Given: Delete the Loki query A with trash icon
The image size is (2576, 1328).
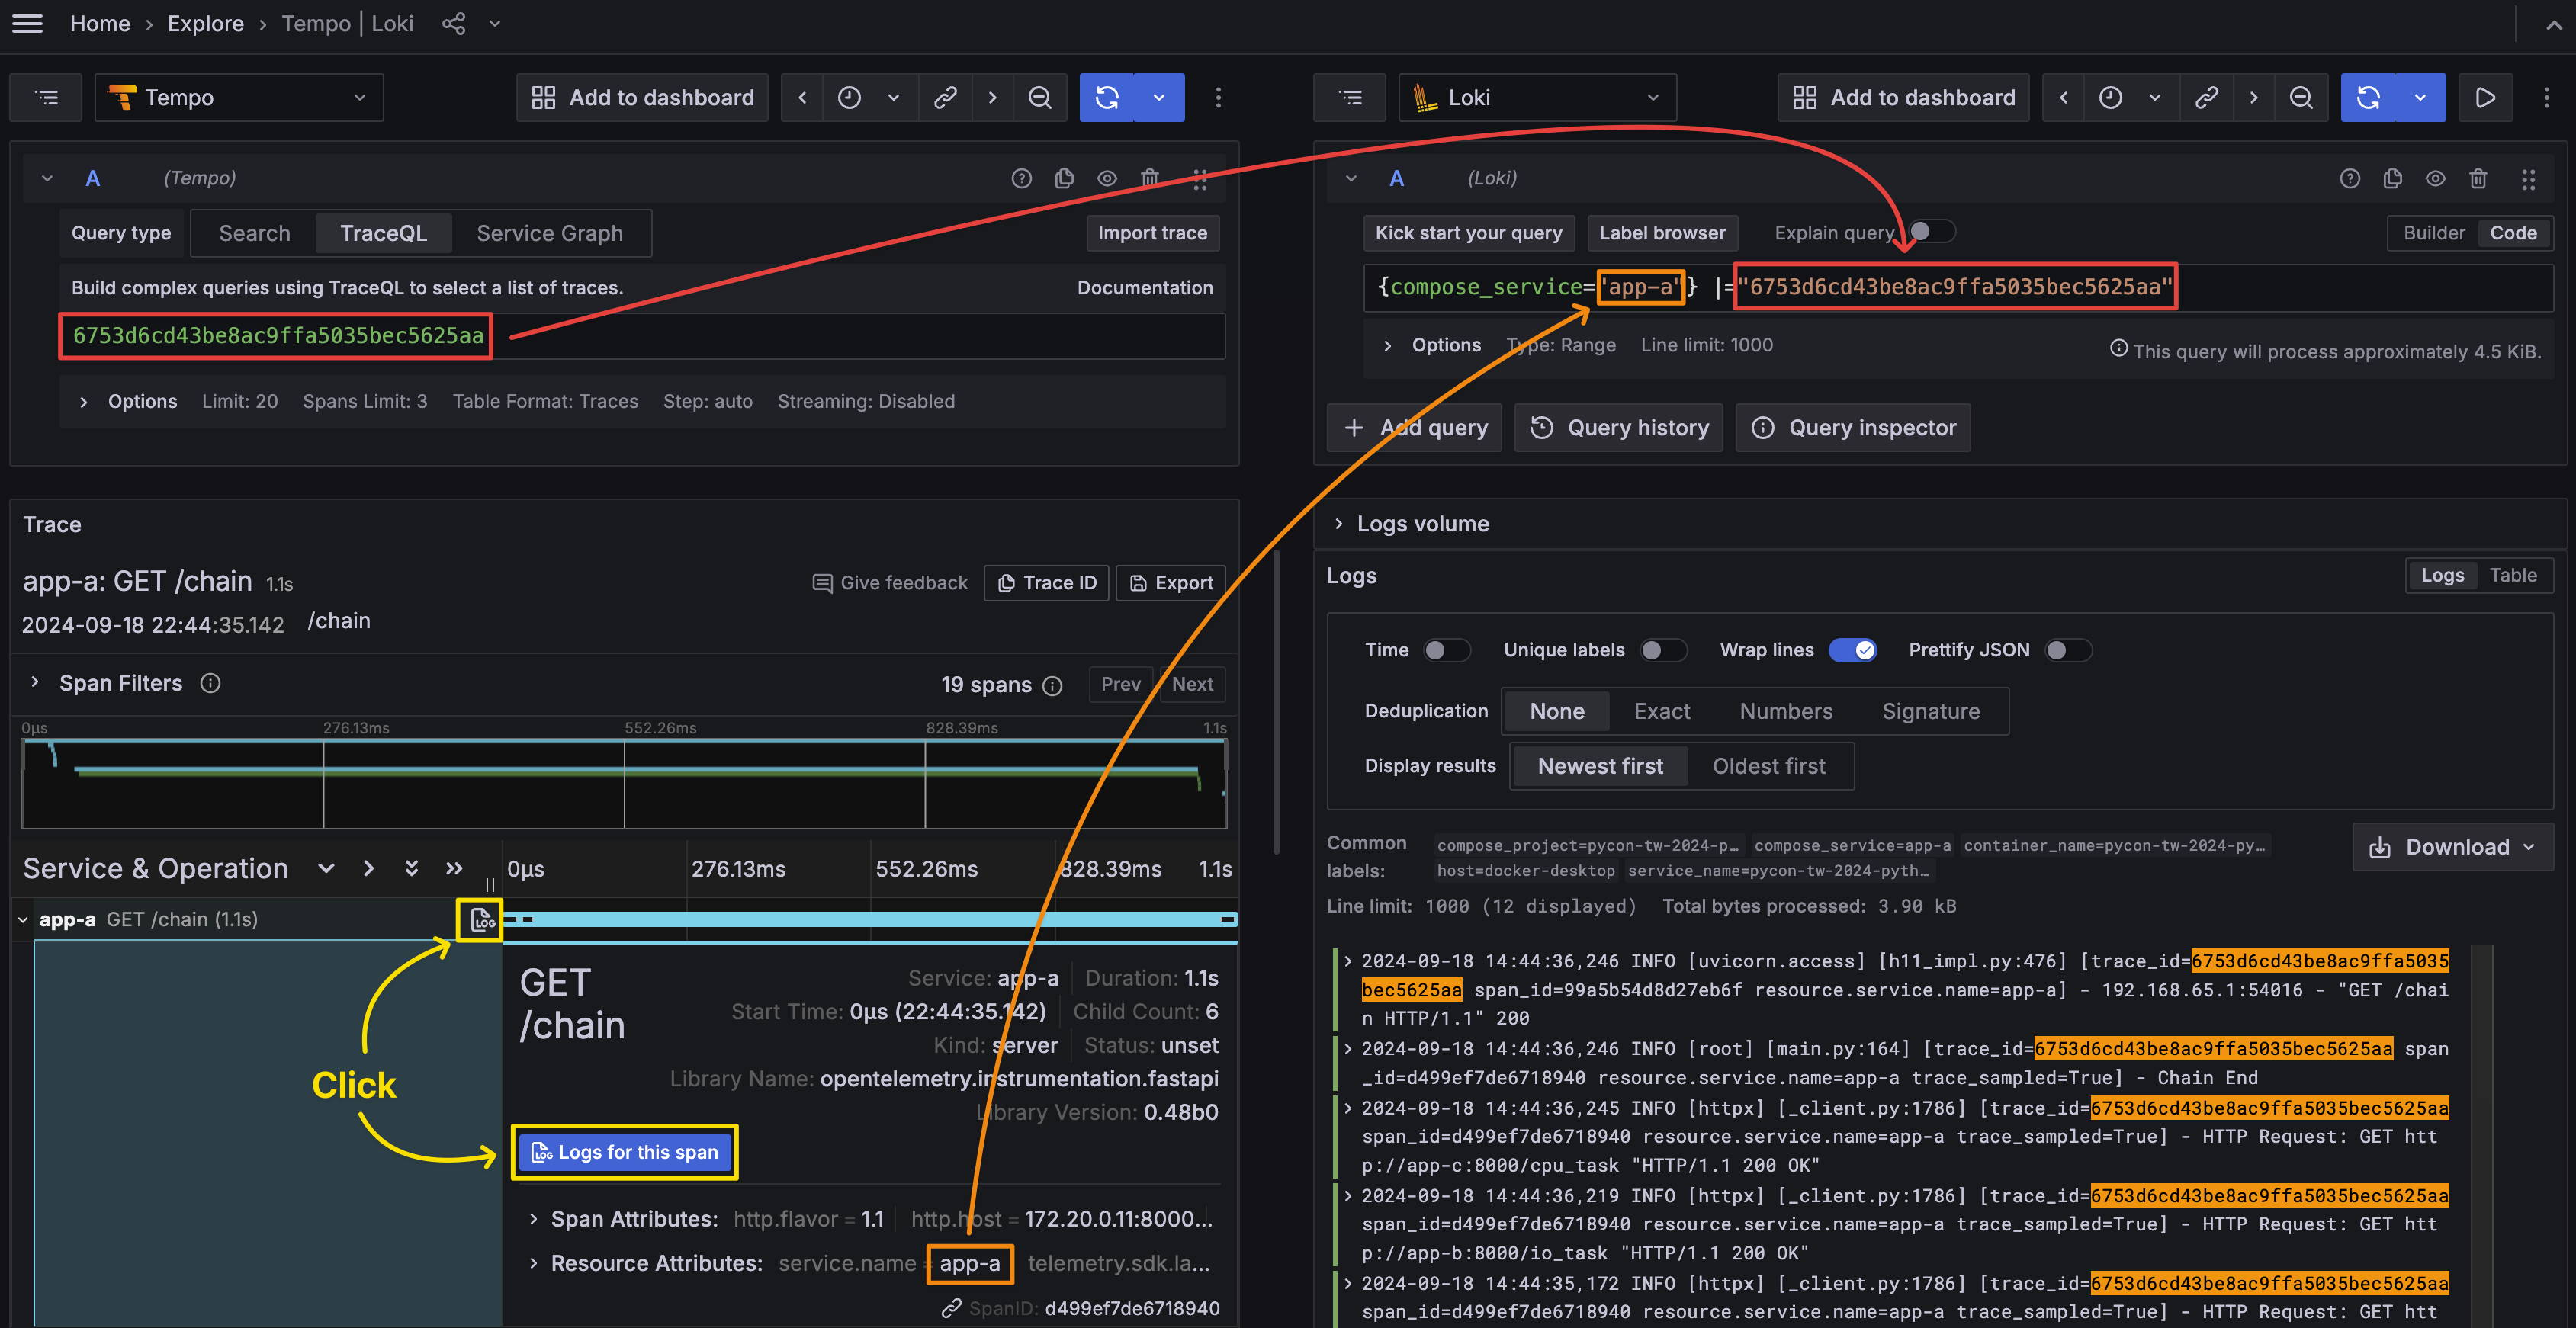Looking at the screenshot, I should (x=2478, y=178).
